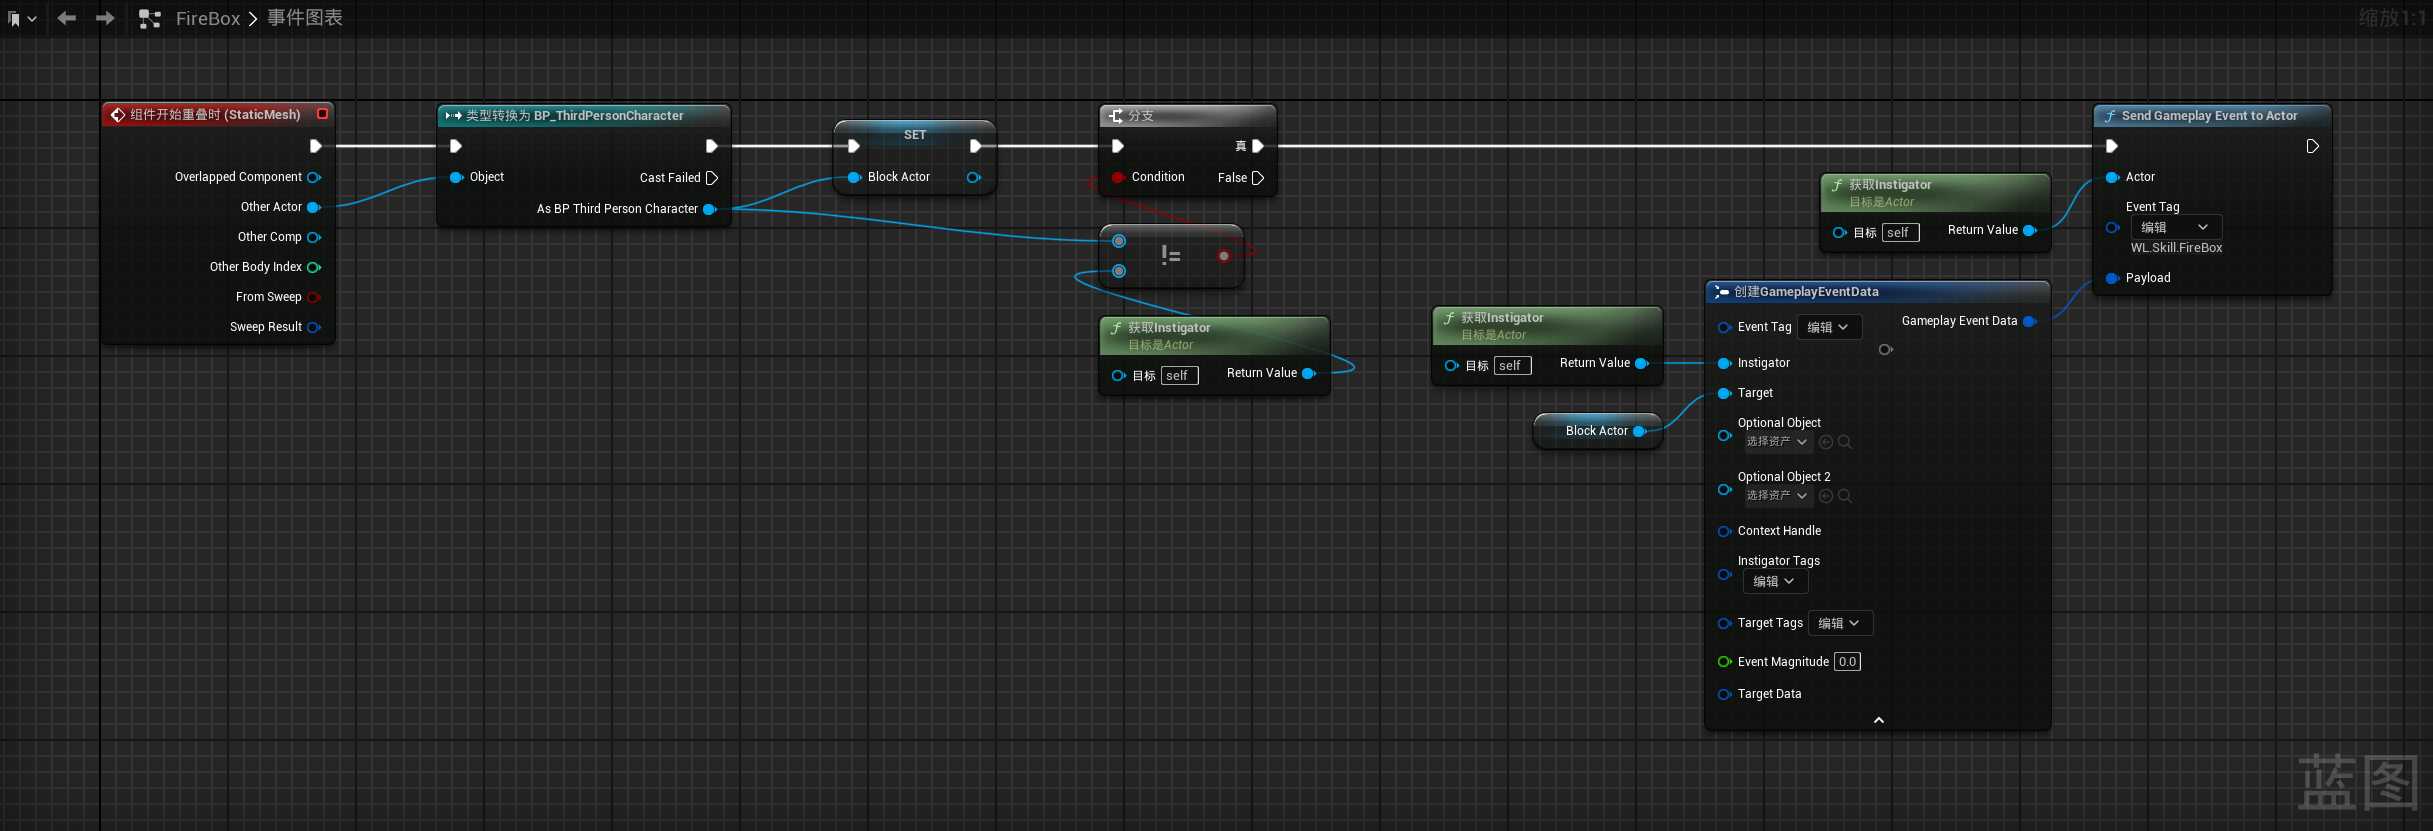Expand the Instigator Tags 编辑 dropdown
This screenshot has width=2433, height=831.
(x=1774, y=581)
